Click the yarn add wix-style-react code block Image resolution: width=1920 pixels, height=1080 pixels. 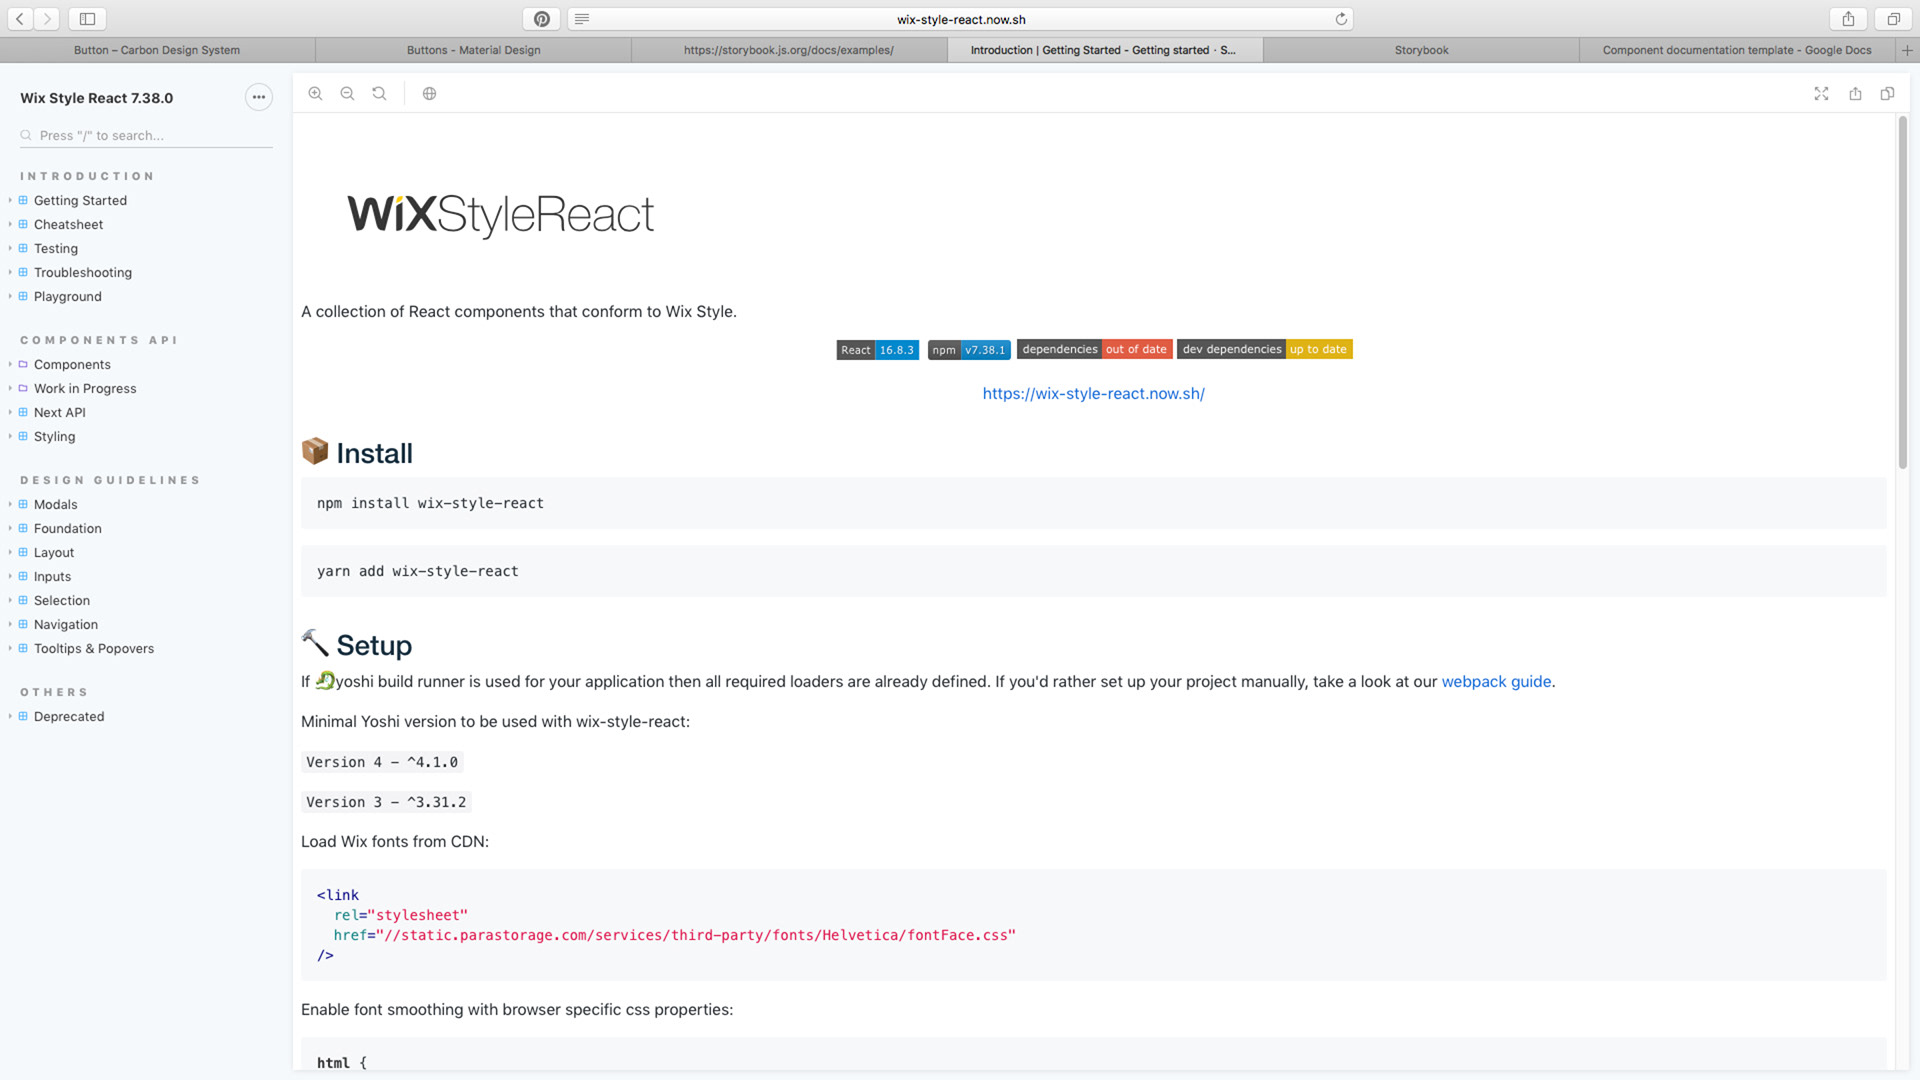[1093, 571]
